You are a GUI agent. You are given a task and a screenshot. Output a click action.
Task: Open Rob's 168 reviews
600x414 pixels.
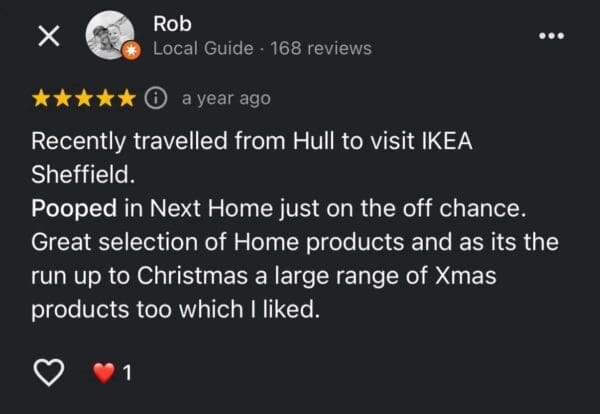pos(313,48)
